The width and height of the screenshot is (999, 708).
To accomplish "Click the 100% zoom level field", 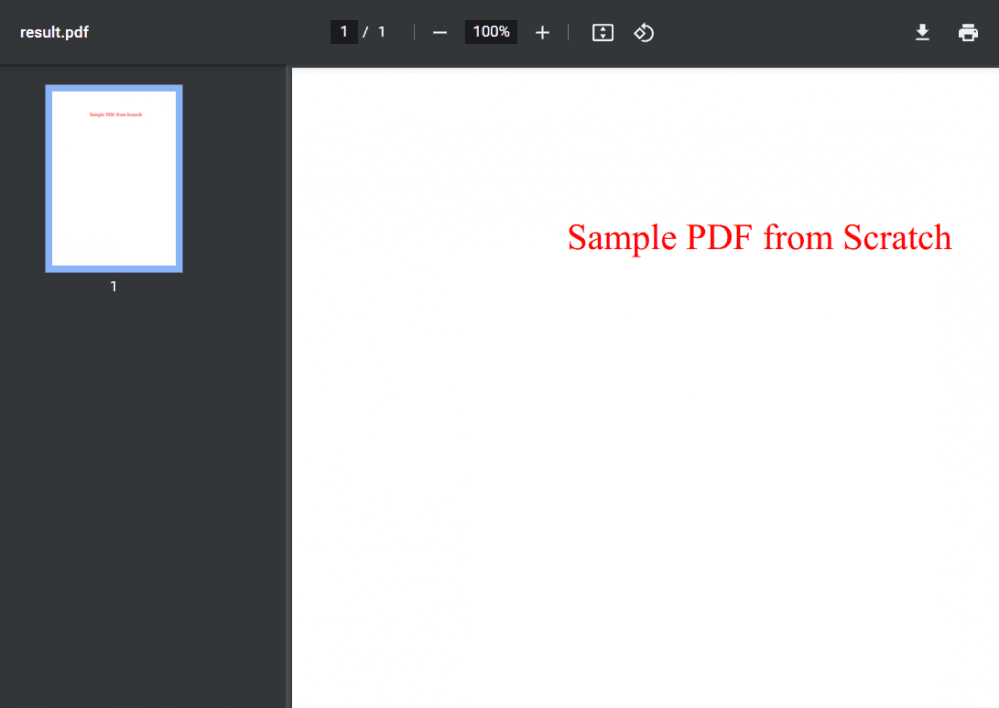I will click(x=491, y=32).
